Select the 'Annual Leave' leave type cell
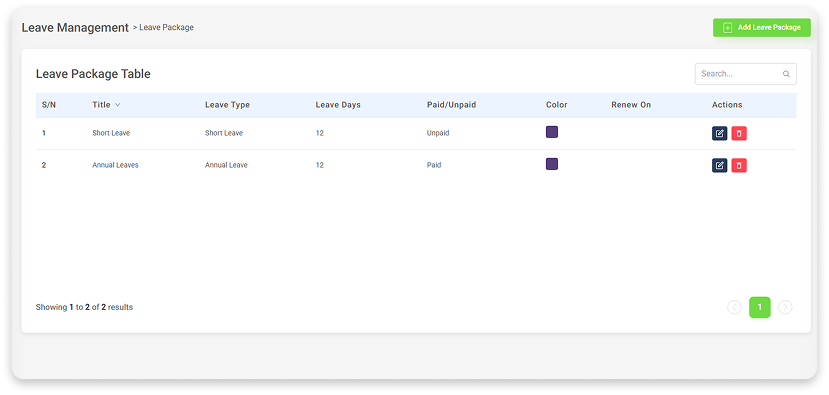The height and width of the screenshot is (395, 829). (226, 165)
